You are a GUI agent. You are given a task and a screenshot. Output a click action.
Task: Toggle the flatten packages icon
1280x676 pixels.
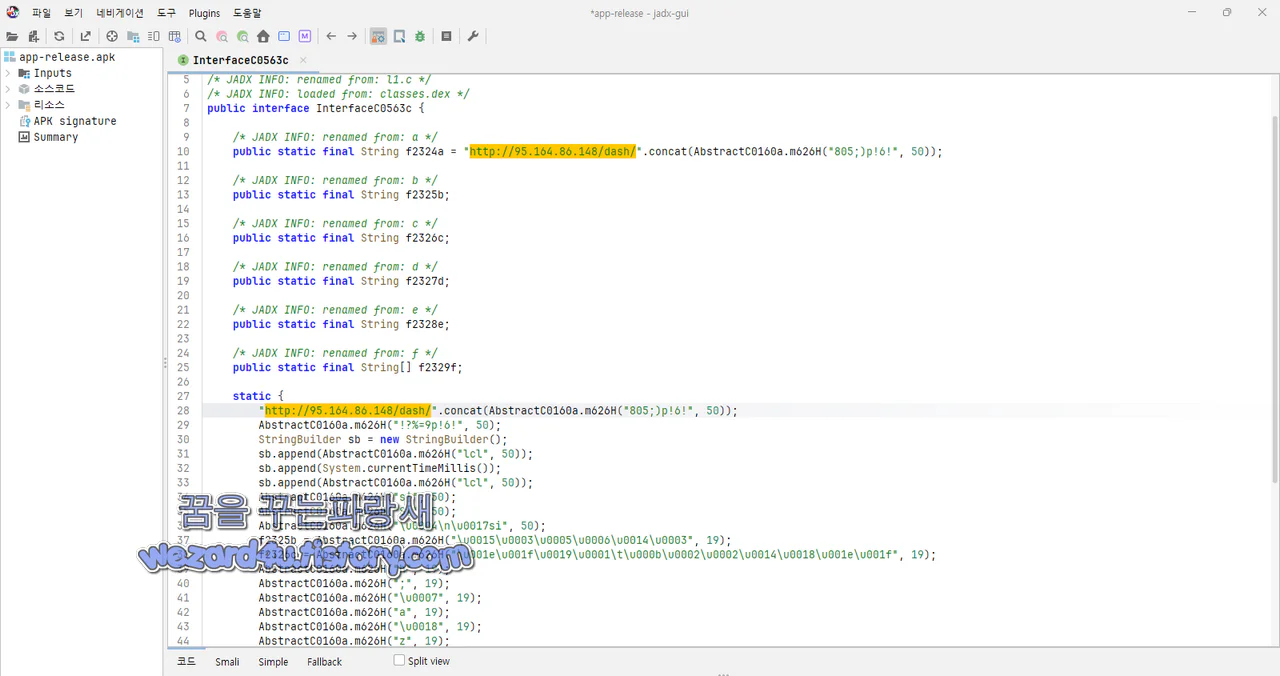click(133, 36)
